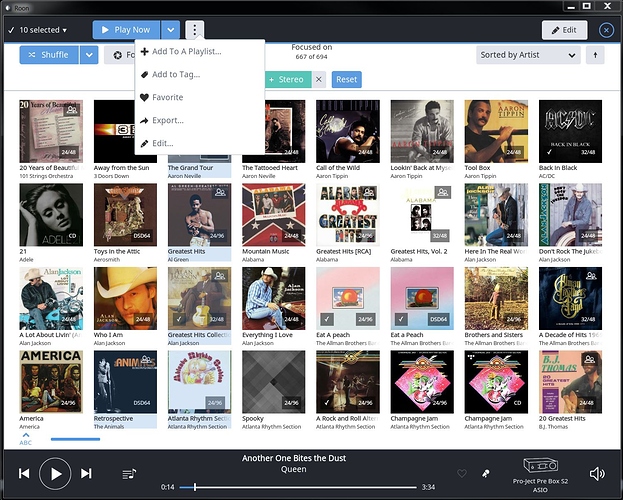Click the CD badge on Adele 21
This screenshot has height=500, width=623.
pos(72,236)
